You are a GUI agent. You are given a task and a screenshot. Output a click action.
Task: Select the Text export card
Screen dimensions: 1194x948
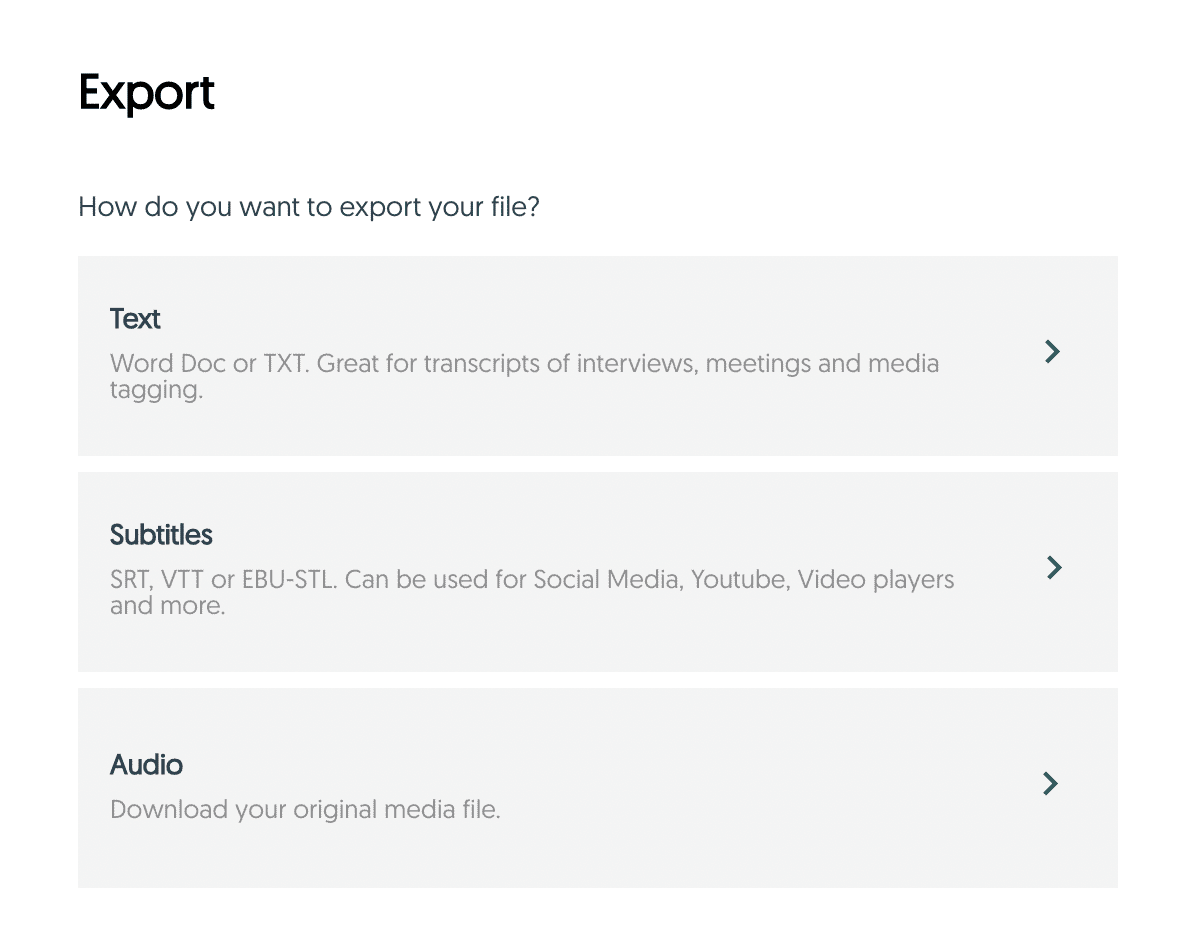click(597, 355)
